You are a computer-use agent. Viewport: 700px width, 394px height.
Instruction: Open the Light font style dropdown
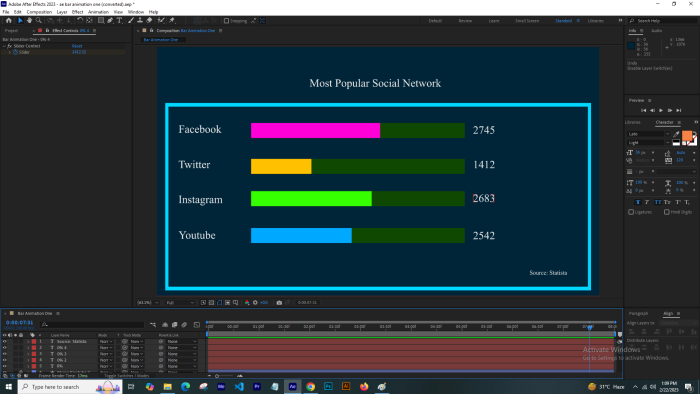649,143
